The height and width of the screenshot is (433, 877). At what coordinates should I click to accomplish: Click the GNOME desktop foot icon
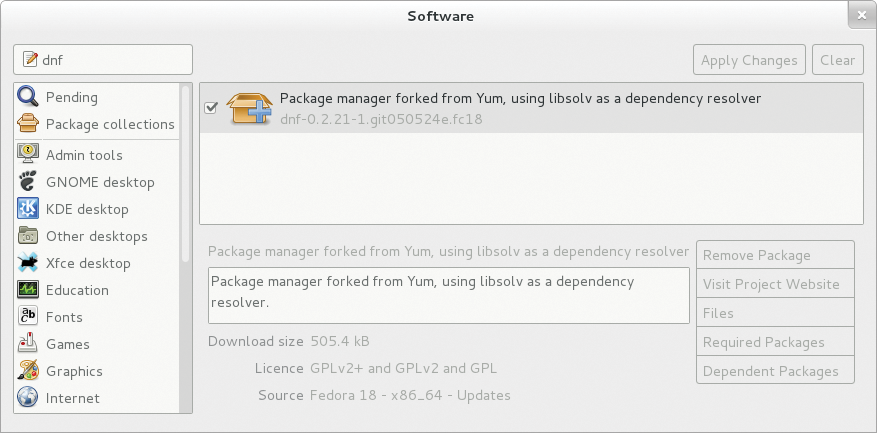(28, 182)
